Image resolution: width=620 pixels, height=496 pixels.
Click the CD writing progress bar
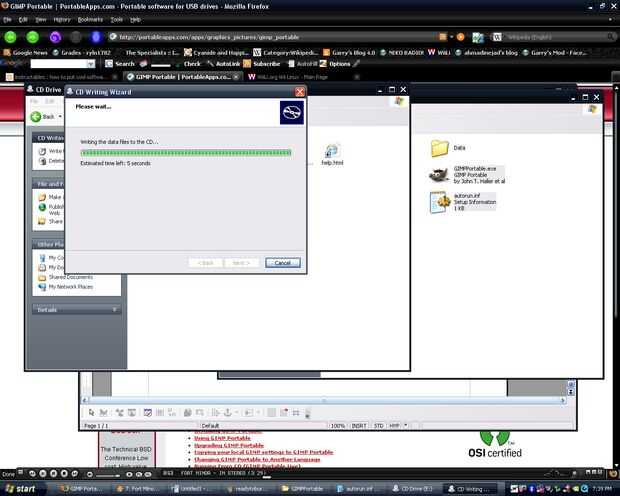(186, 153)
